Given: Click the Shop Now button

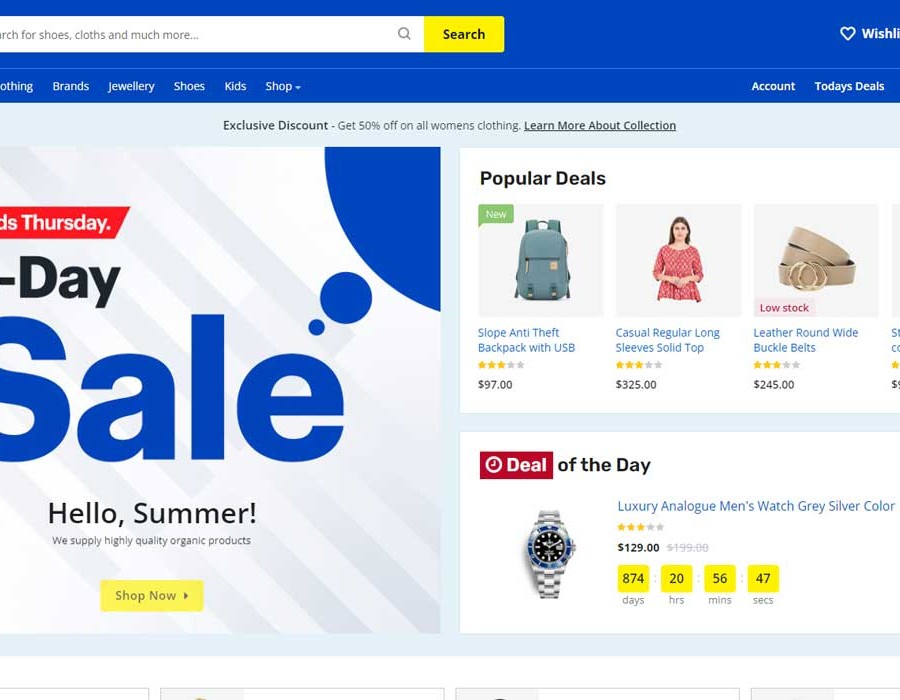Looking at the screenshot, I should coord(152,596).
